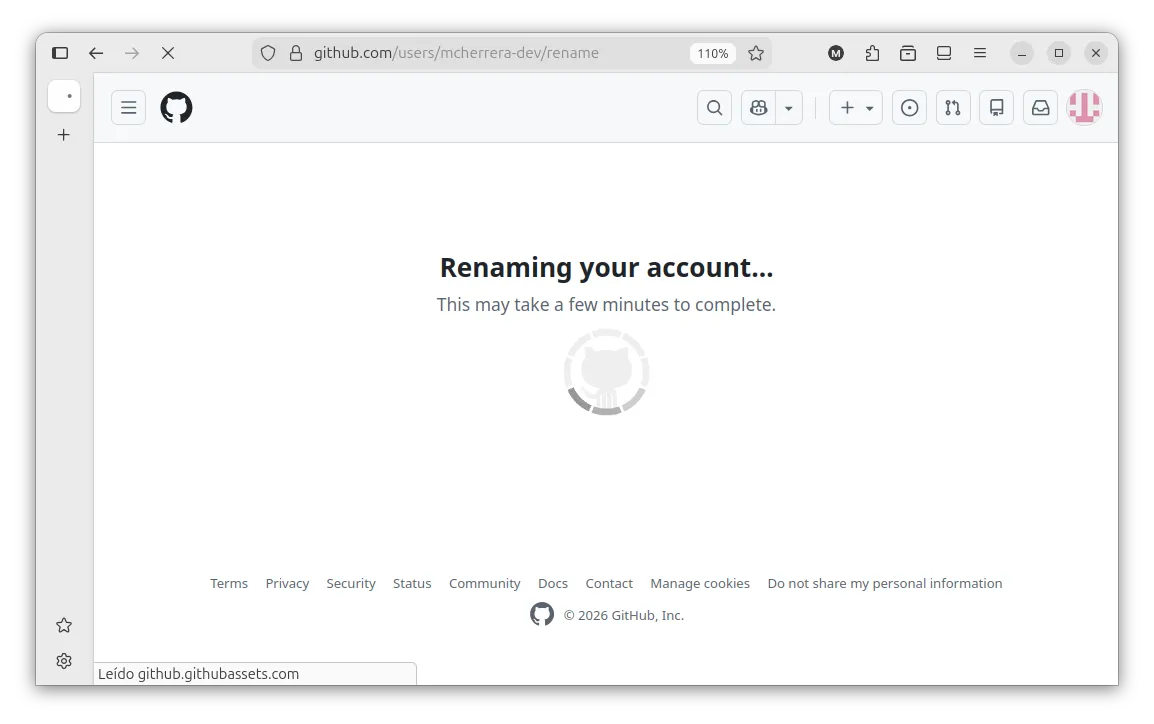Screen dimensions: 1154x724
Task: Open user profile avatar menu
Action: point(1084,108)
